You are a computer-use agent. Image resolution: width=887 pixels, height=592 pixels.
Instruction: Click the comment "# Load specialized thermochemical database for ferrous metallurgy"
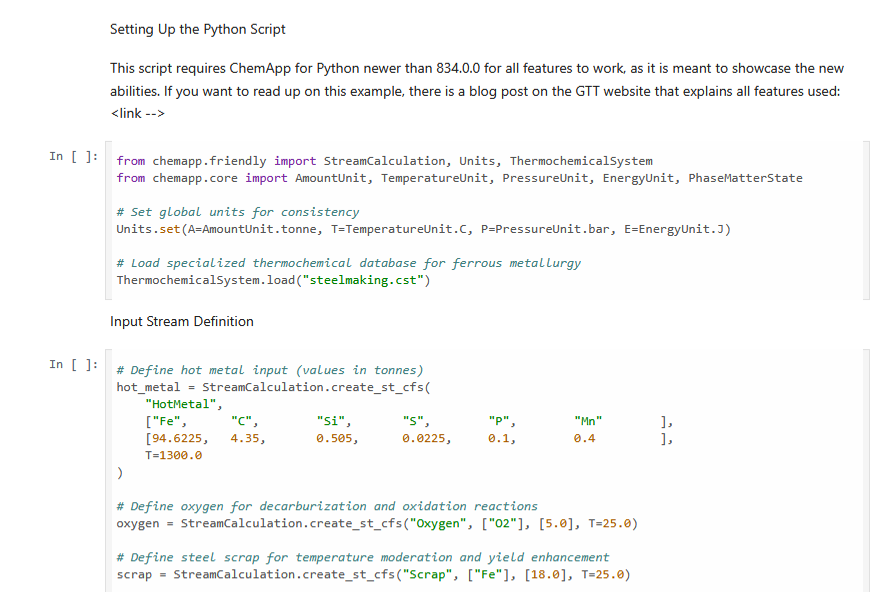pos(348,263)
